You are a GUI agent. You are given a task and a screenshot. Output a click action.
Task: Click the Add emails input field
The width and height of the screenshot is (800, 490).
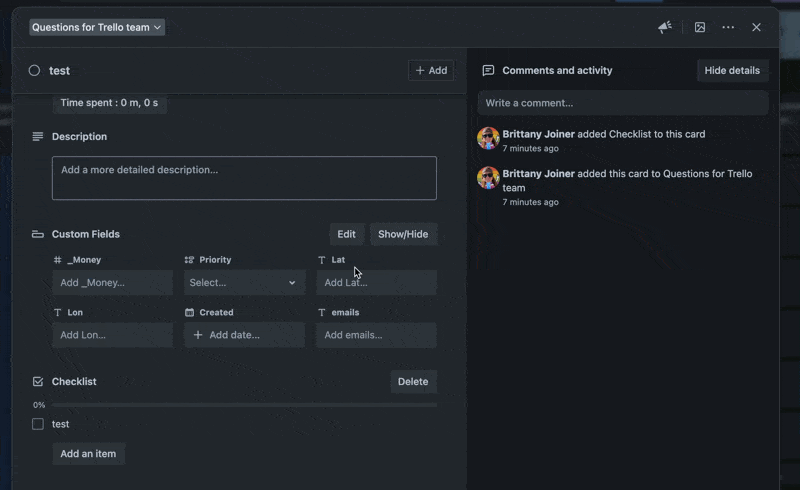376,335
